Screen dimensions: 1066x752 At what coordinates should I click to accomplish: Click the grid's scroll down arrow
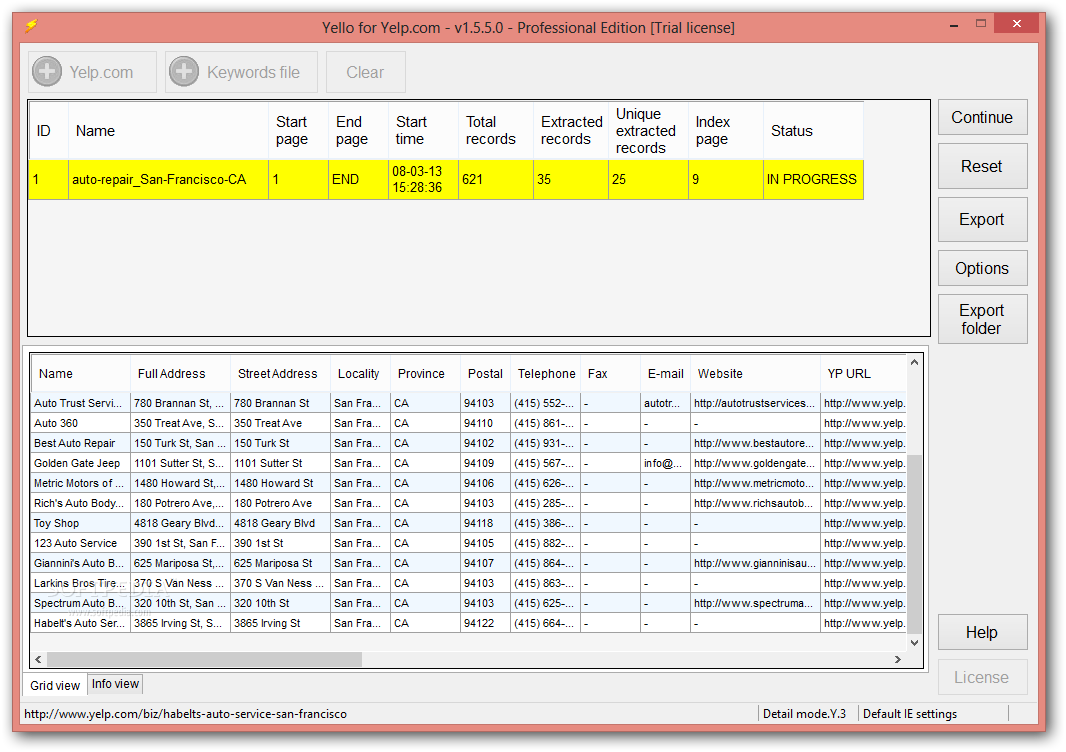[914, 643]
